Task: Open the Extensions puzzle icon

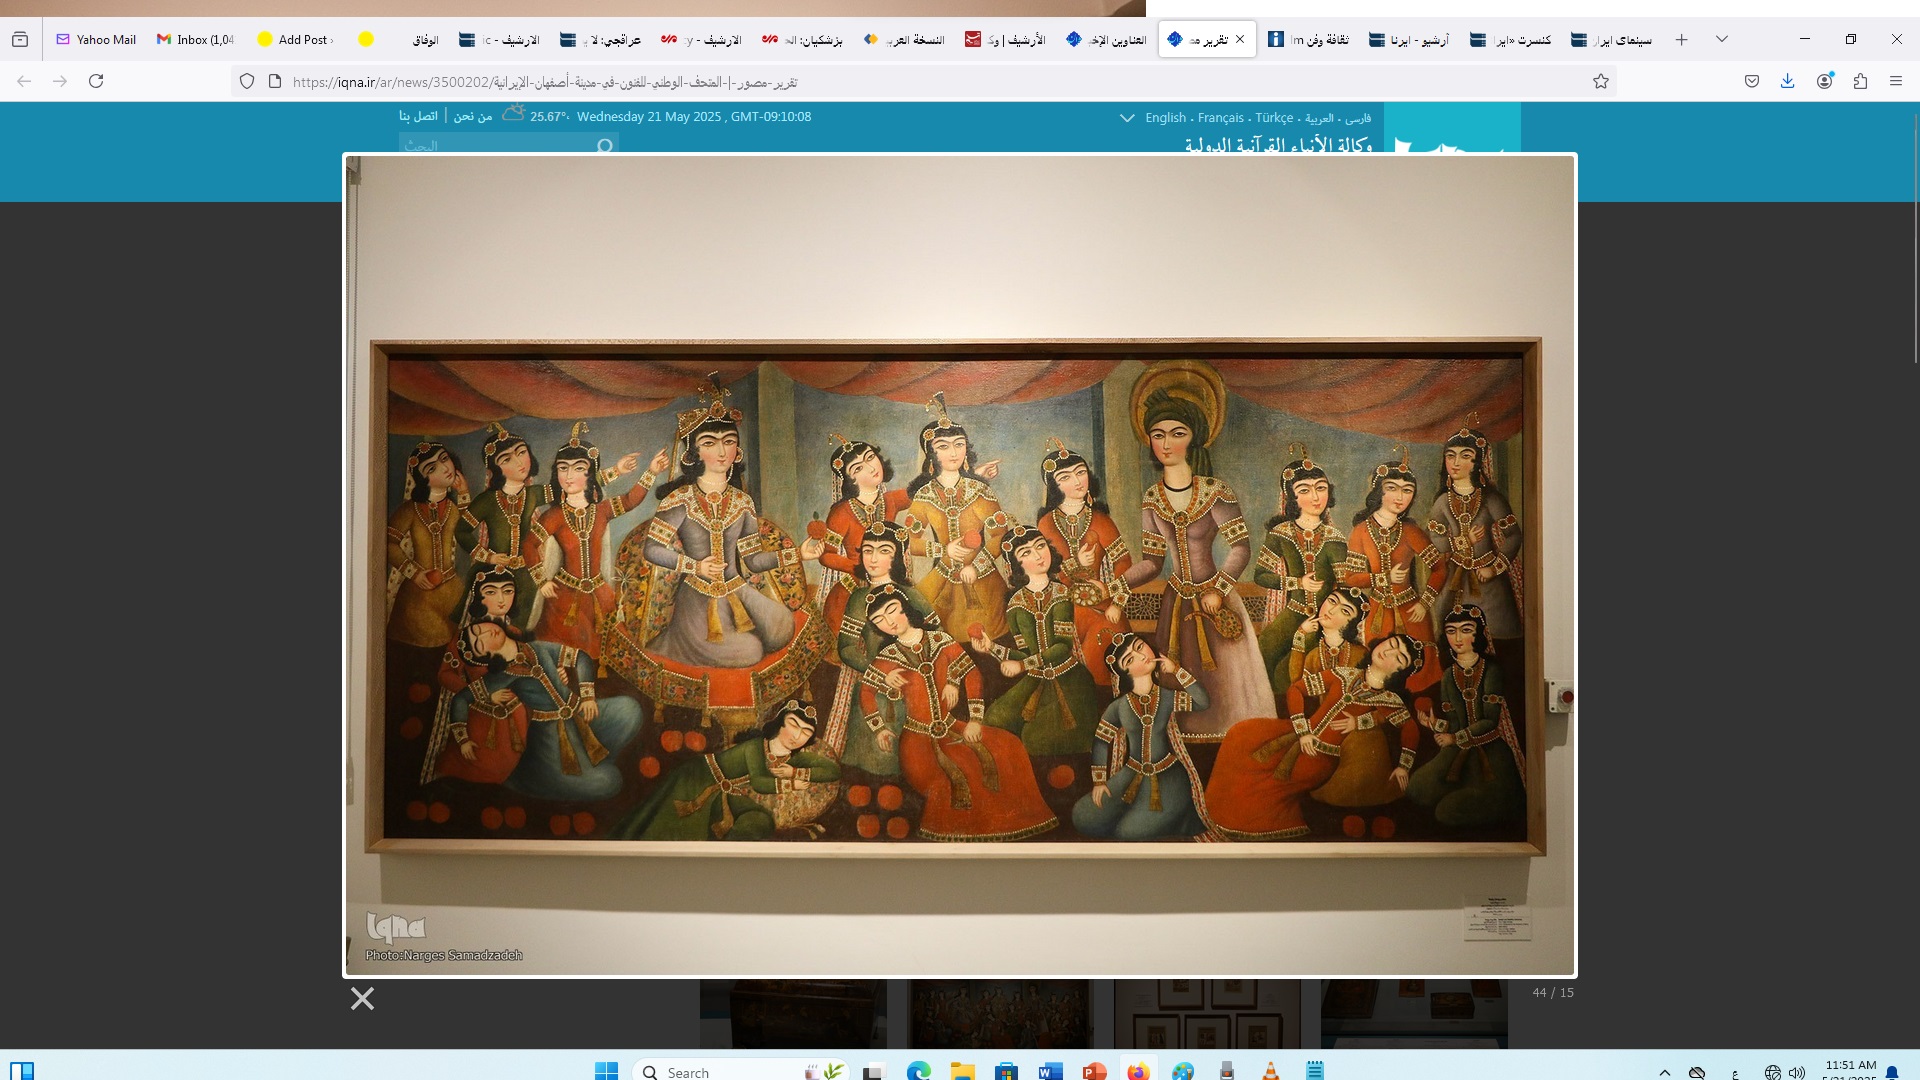Action: (1860, 81)
